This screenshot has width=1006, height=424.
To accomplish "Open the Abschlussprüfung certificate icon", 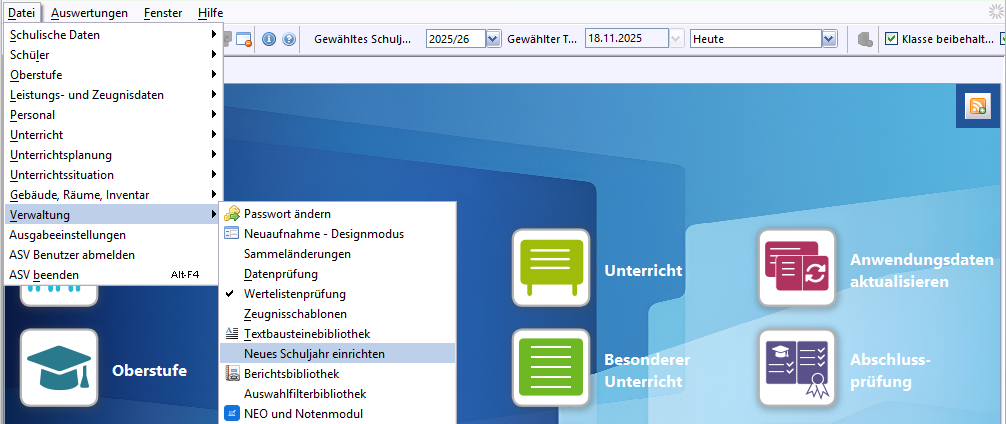I will tap(796, 367).
